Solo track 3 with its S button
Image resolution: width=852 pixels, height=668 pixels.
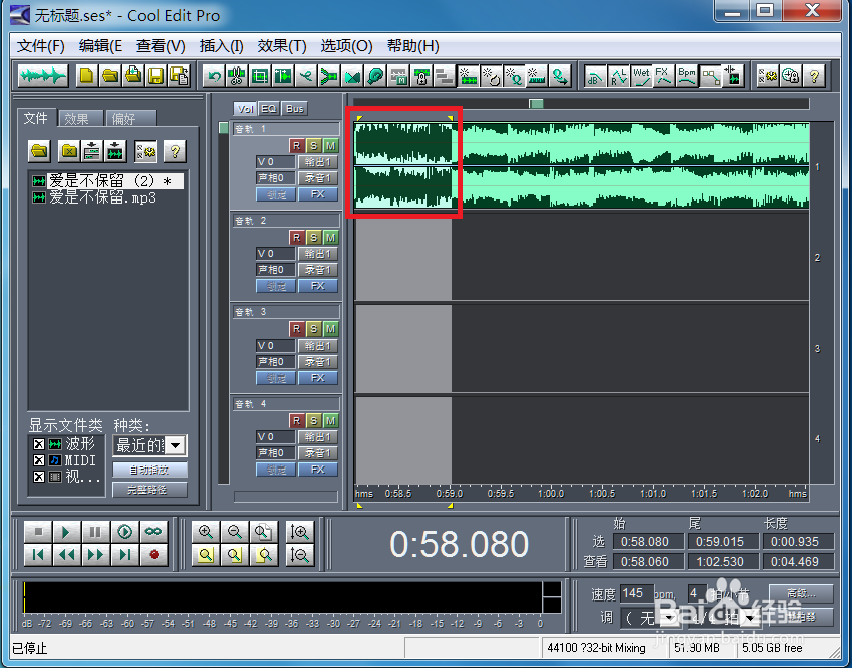(313, 329)
